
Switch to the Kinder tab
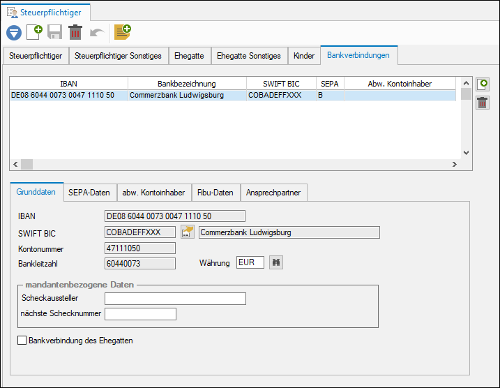(x=304, y=56)
